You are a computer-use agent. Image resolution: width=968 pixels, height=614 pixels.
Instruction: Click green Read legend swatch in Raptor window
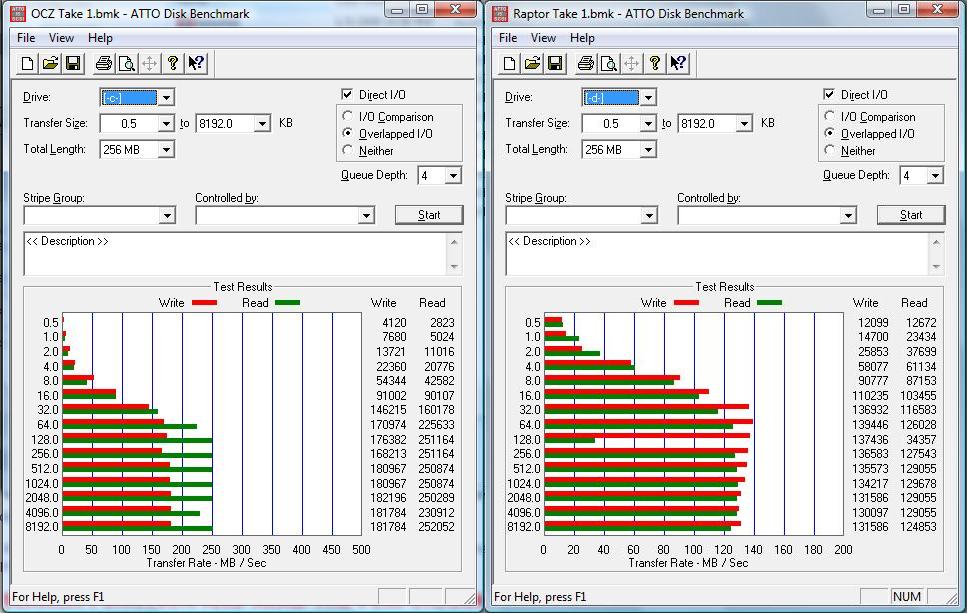[x=769, y=303]
